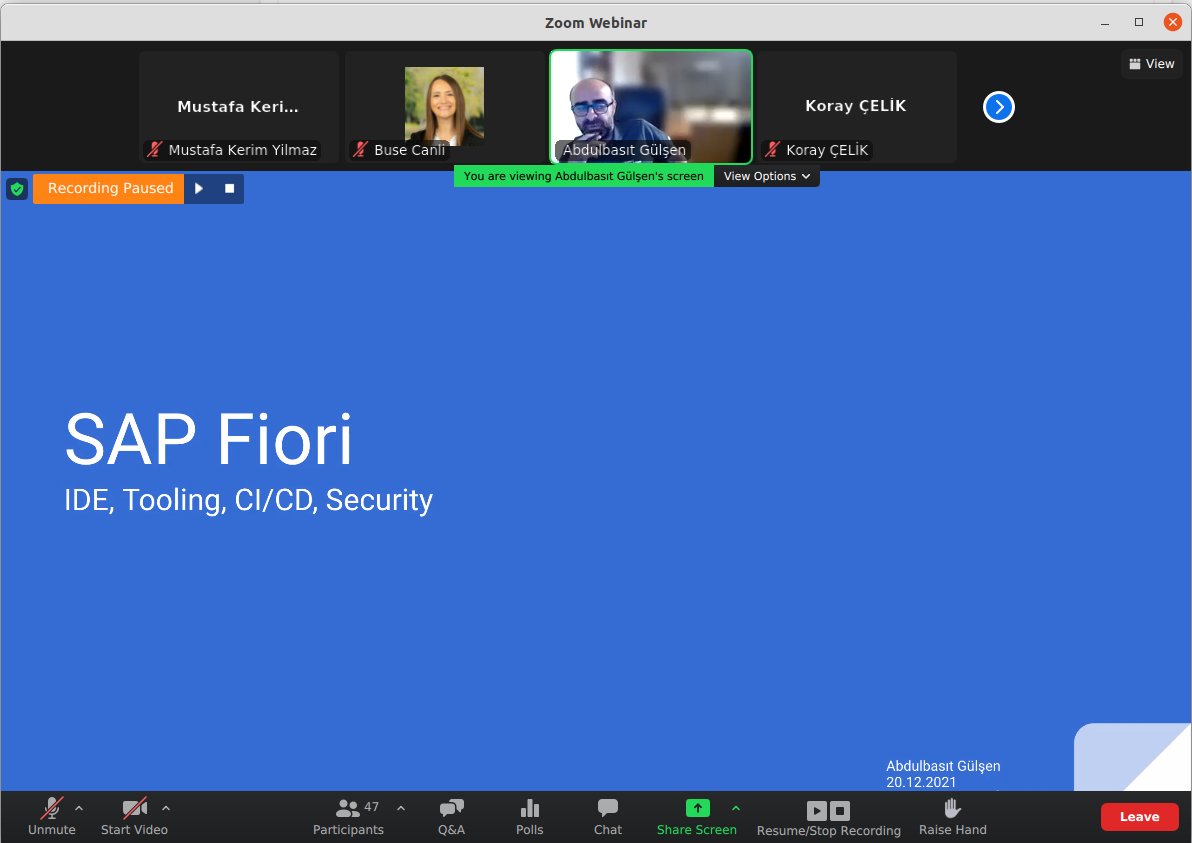This screenshot has width=1192, height=843.
Task: Raise Hand in the webinar
Action: pos(953,817)
